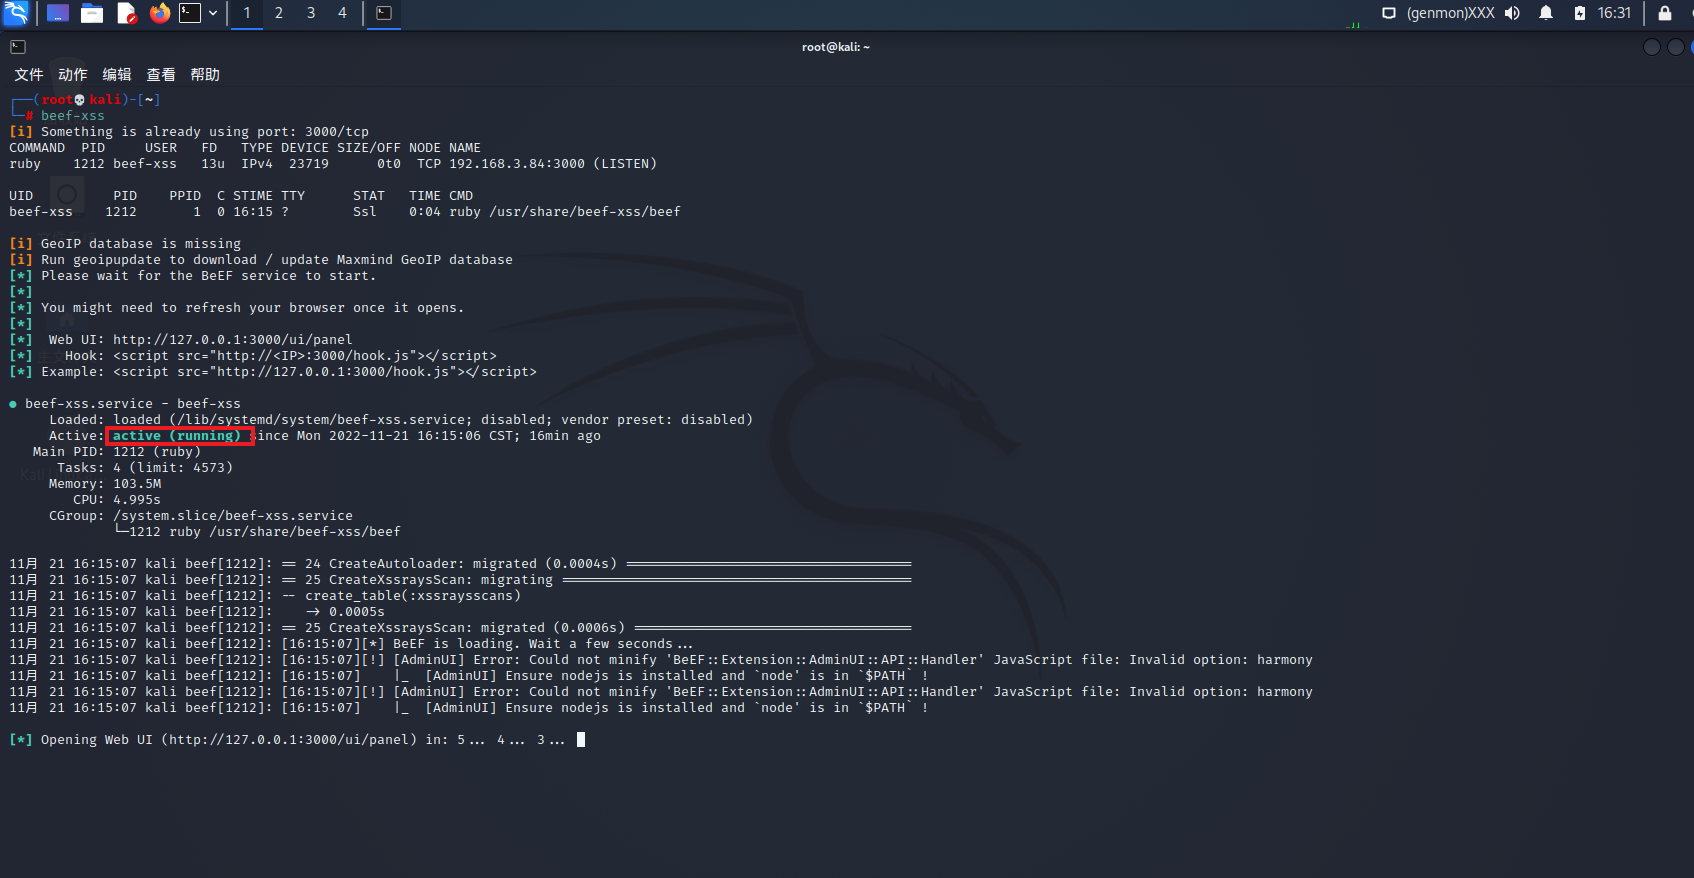The width and height of the screenshot is (1694, 878).
Task: Click the CGroup child "1212 ruby" process line
Action: [x=257, y=532]
